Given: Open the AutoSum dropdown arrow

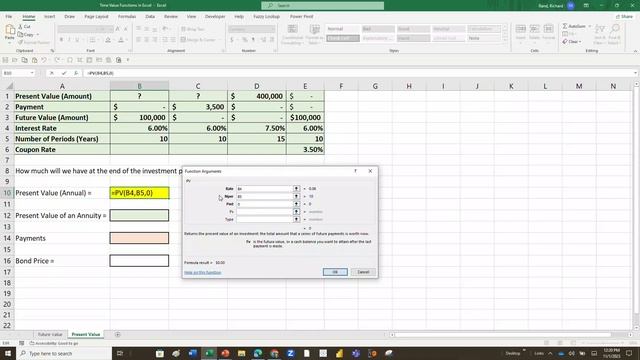Looking at the screenshot, I should point(590,26).
